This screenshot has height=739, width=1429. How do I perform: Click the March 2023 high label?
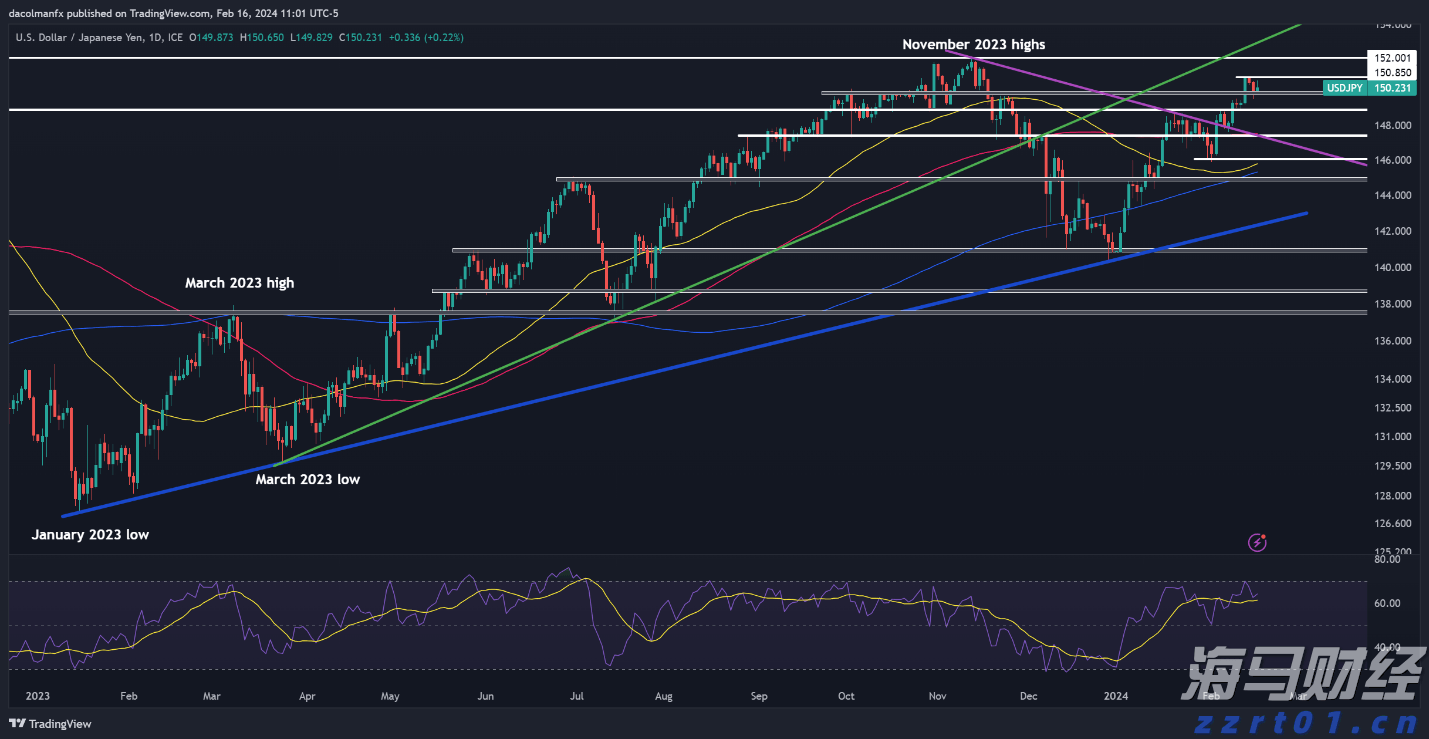tap(238, 283)
